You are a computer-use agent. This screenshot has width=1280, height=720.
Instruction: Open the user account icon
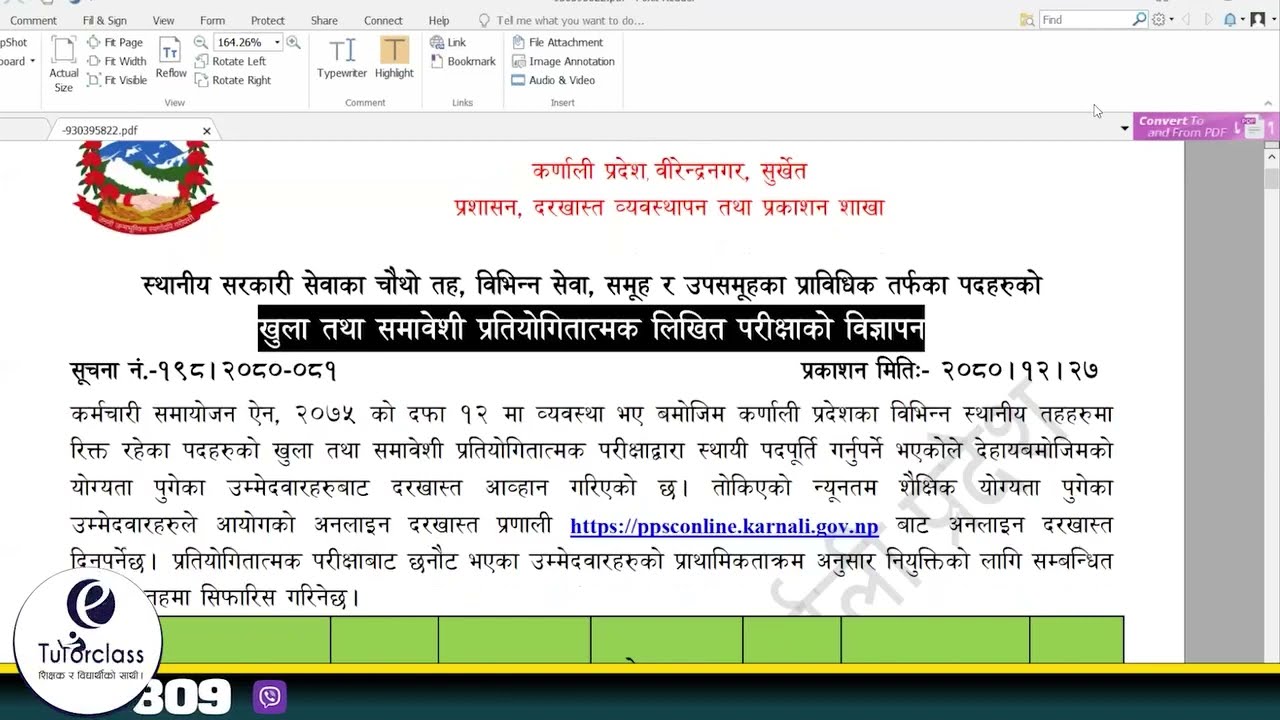click(x=1257, y=19)
